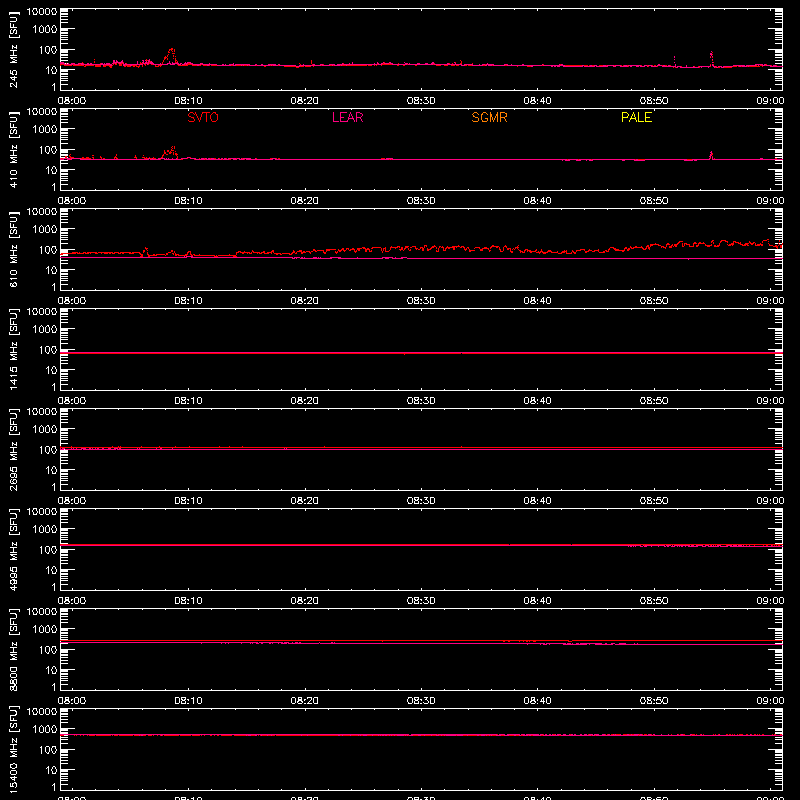
Task: Click 08:20 time label under 2695 MHz panel
Action: coord(305,501)
